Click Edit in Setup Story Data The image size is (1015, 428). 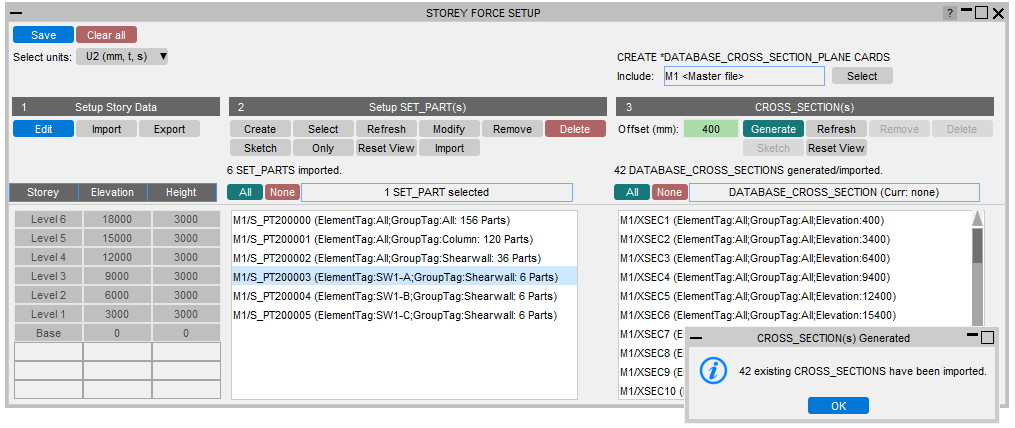point(43,129)
